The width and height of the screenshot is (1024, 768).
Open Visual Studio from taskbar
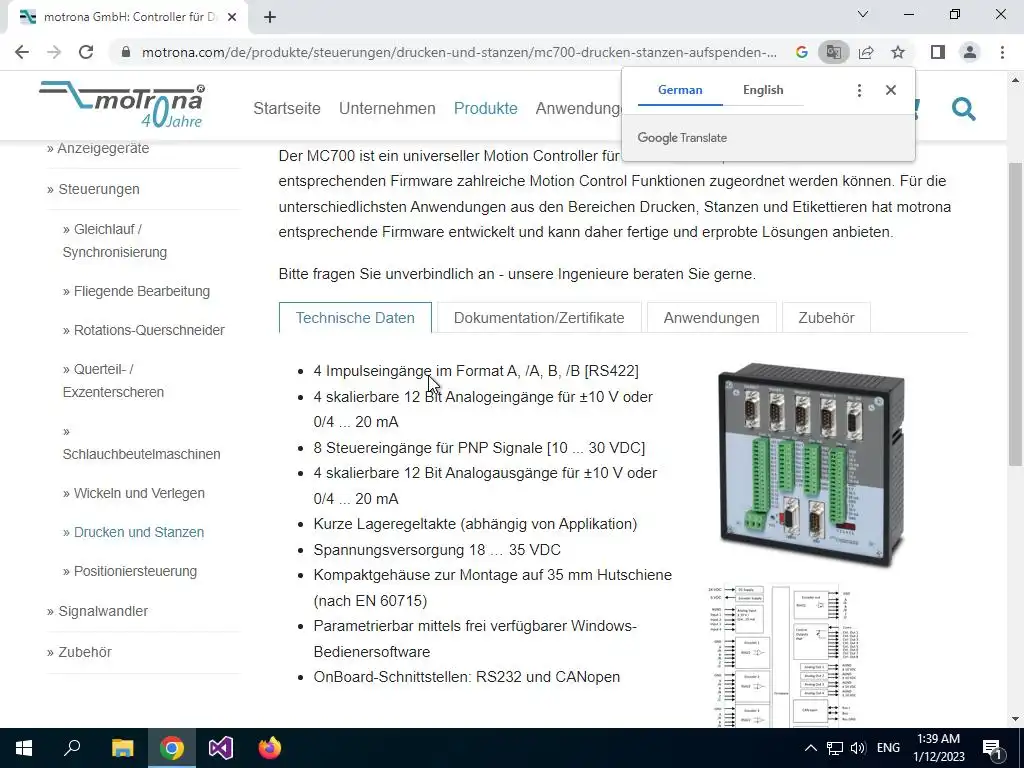click(x=221, y=748)
